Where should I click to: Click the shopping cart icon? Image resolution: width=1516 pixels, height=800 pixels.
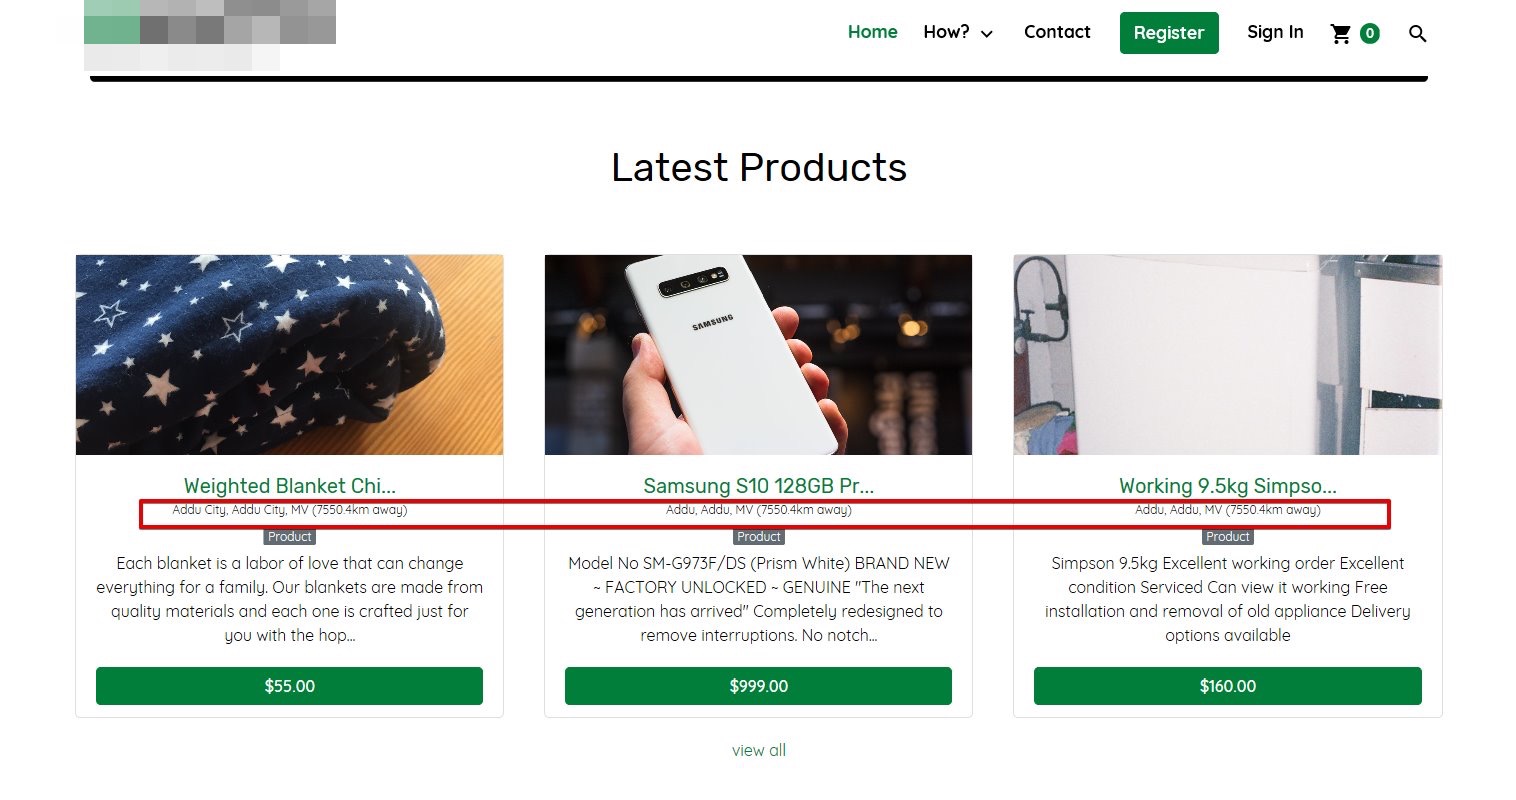pos(1340,34)
